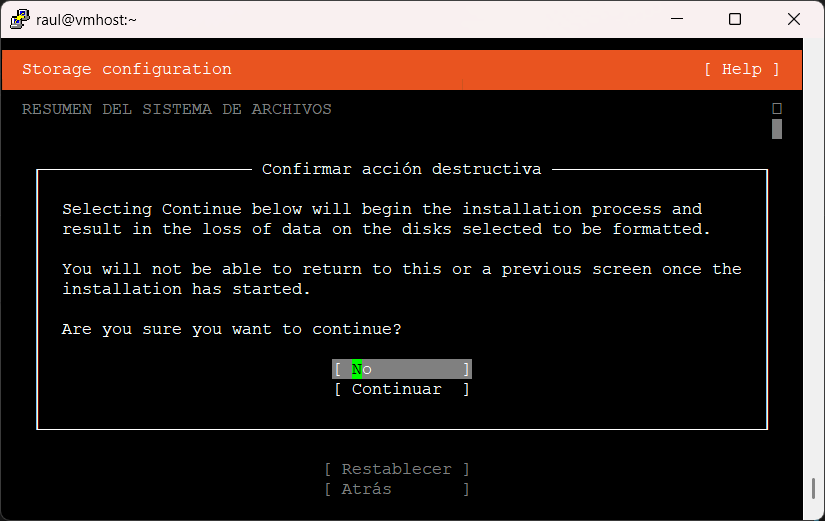Maximize the terminal window
The width and height of the screenshot is (825, 521).
point(735,19)
